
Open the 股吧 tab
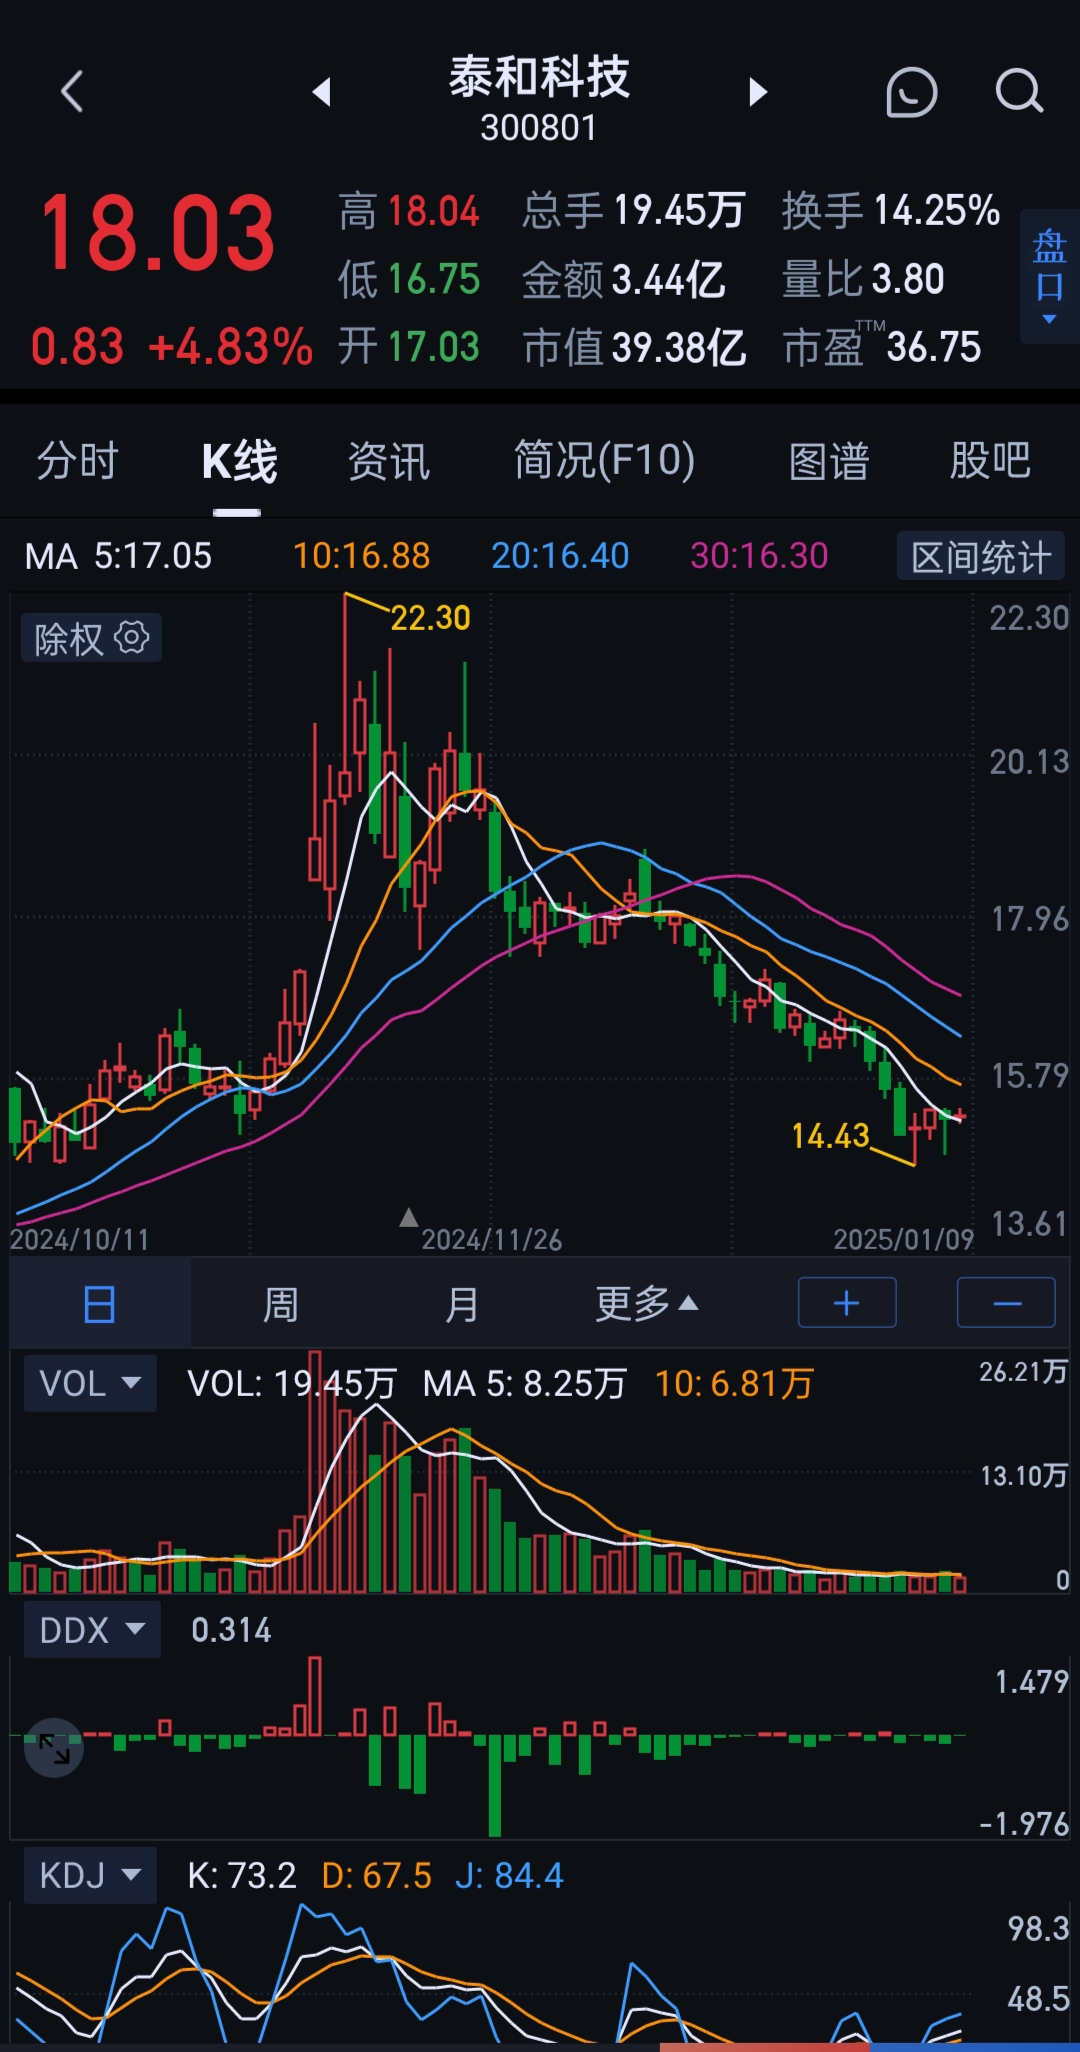point(990,461)
